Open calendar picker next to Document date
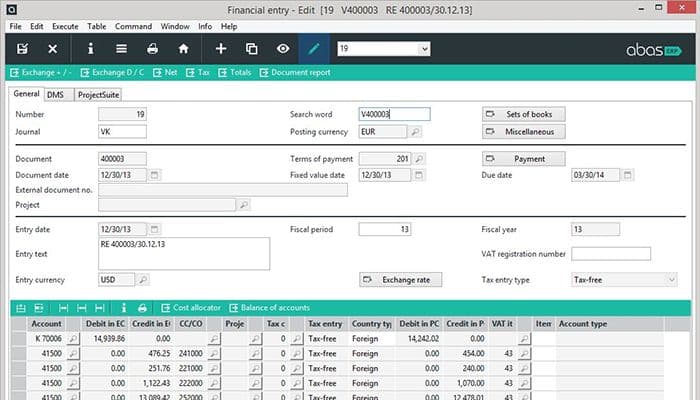 click(156, 175)
